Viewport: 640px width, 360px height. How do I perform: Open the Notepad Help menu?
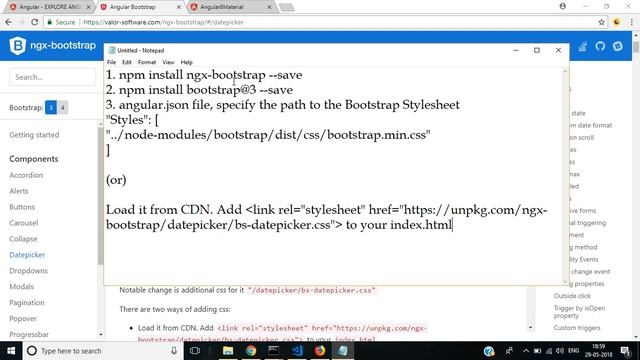187,62
